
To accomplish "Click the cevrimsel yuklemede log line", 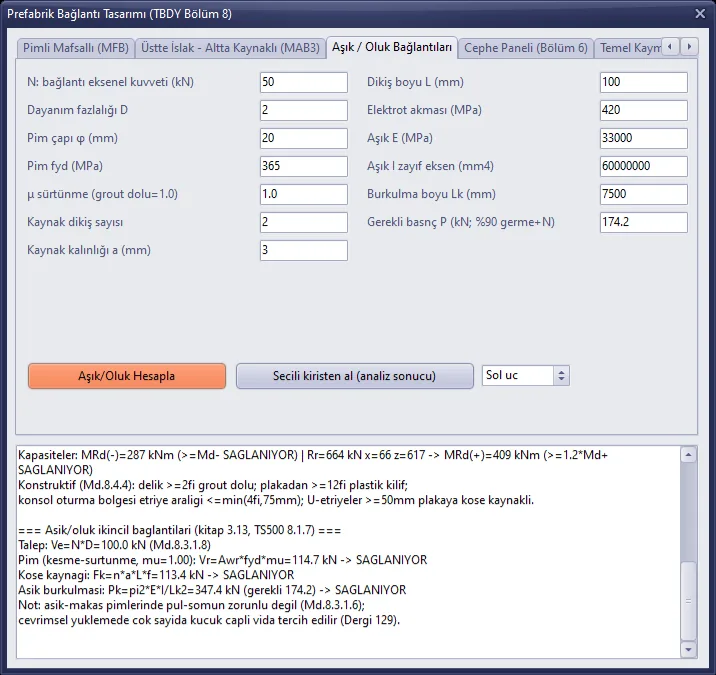I will 209,620.
